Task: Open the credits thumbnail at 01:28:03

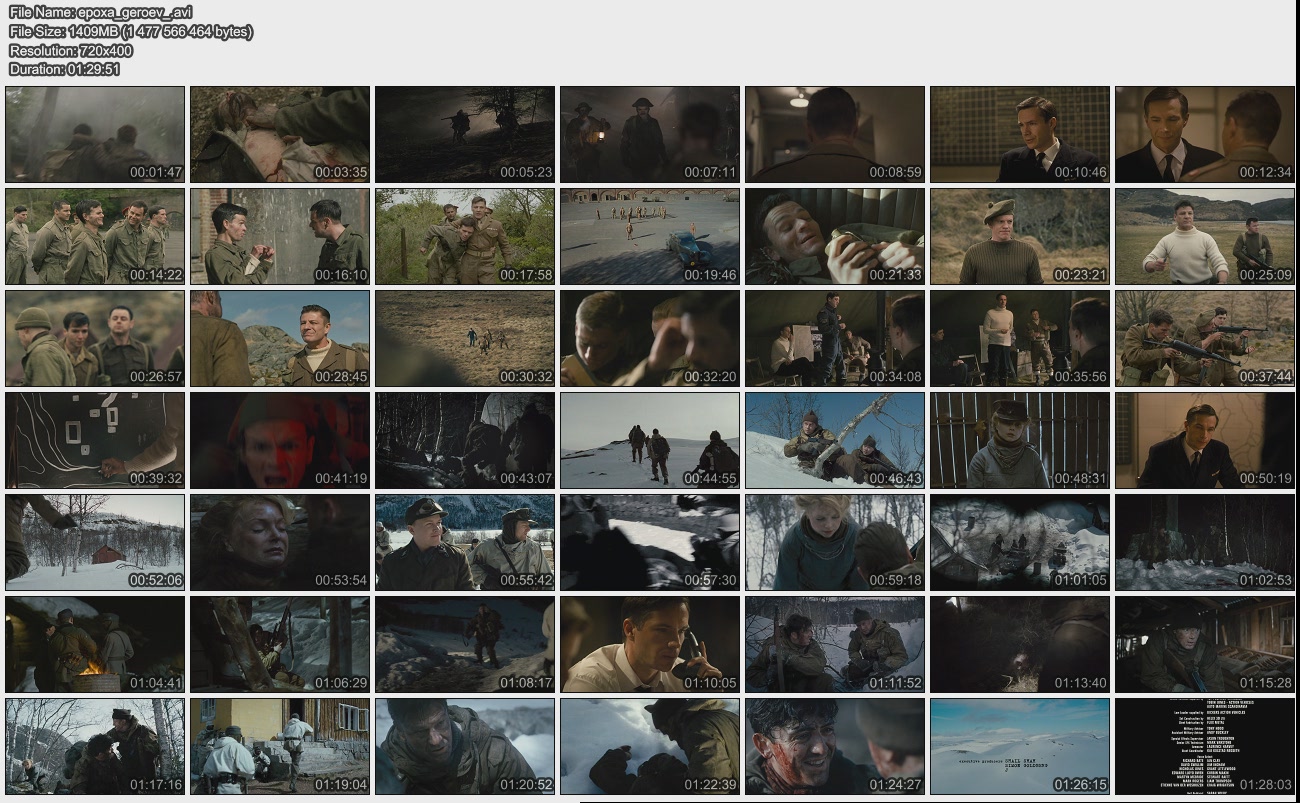Action: pyautogui.click(x=1204, y=746)
